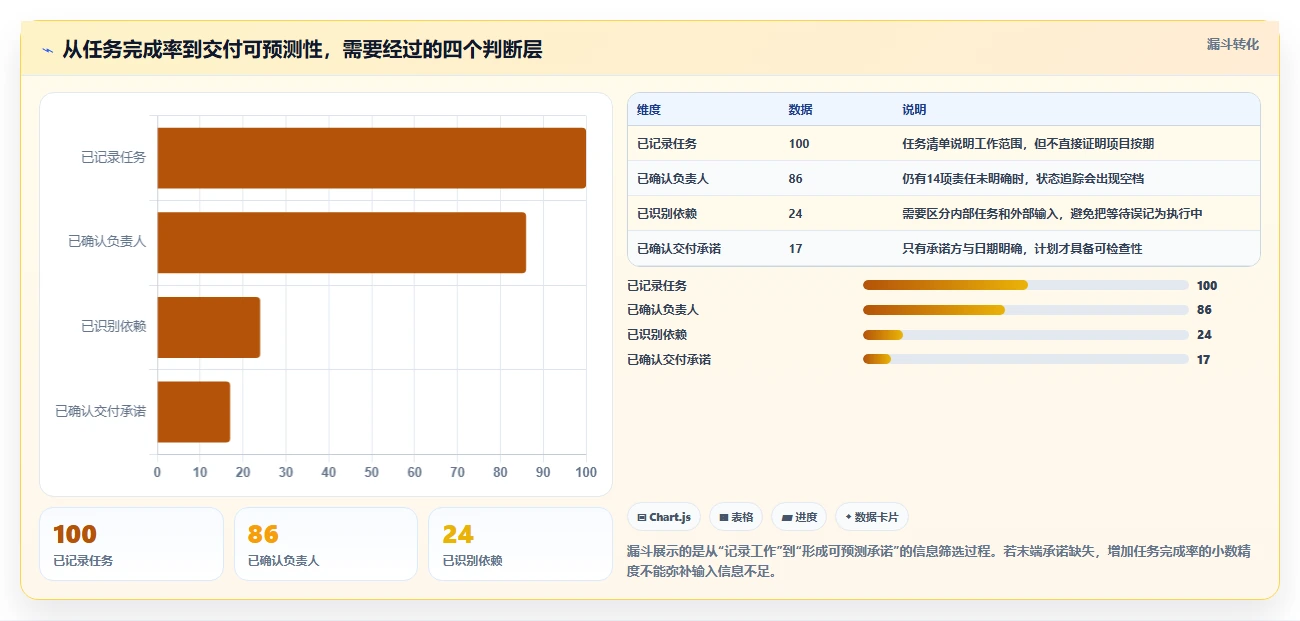1300x621 pixels.
Task: Click the 已确认交付承诺 label on the chart axis
Action: [100, 411]
